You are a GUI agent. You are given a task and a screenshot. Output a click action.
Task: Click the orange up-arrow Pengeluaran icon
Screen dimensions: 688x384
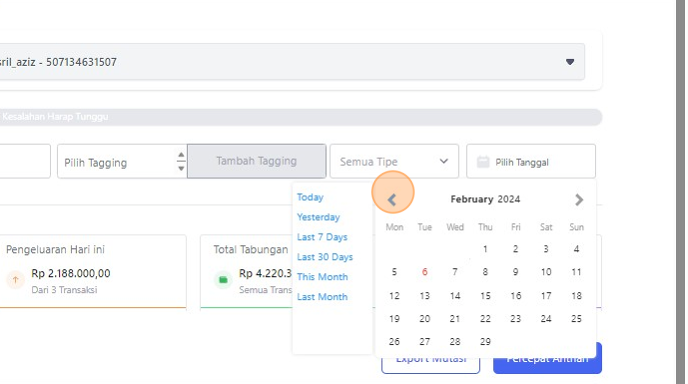(15, 280)
